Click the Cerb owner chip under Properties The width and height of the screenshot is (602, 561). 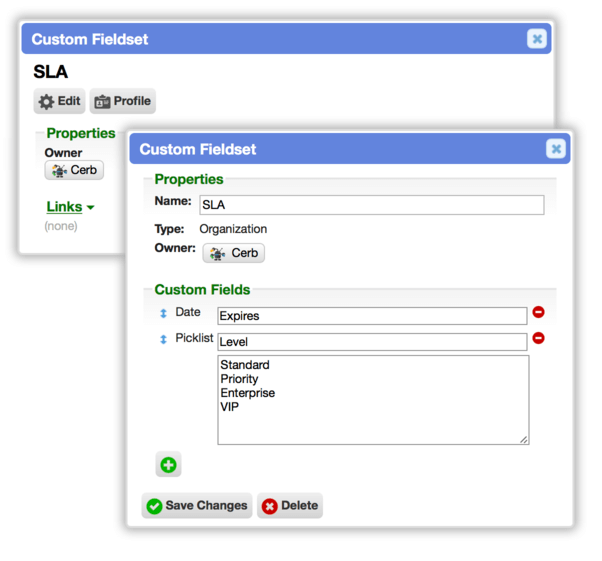pyautogui.click(x=74, y=170)
